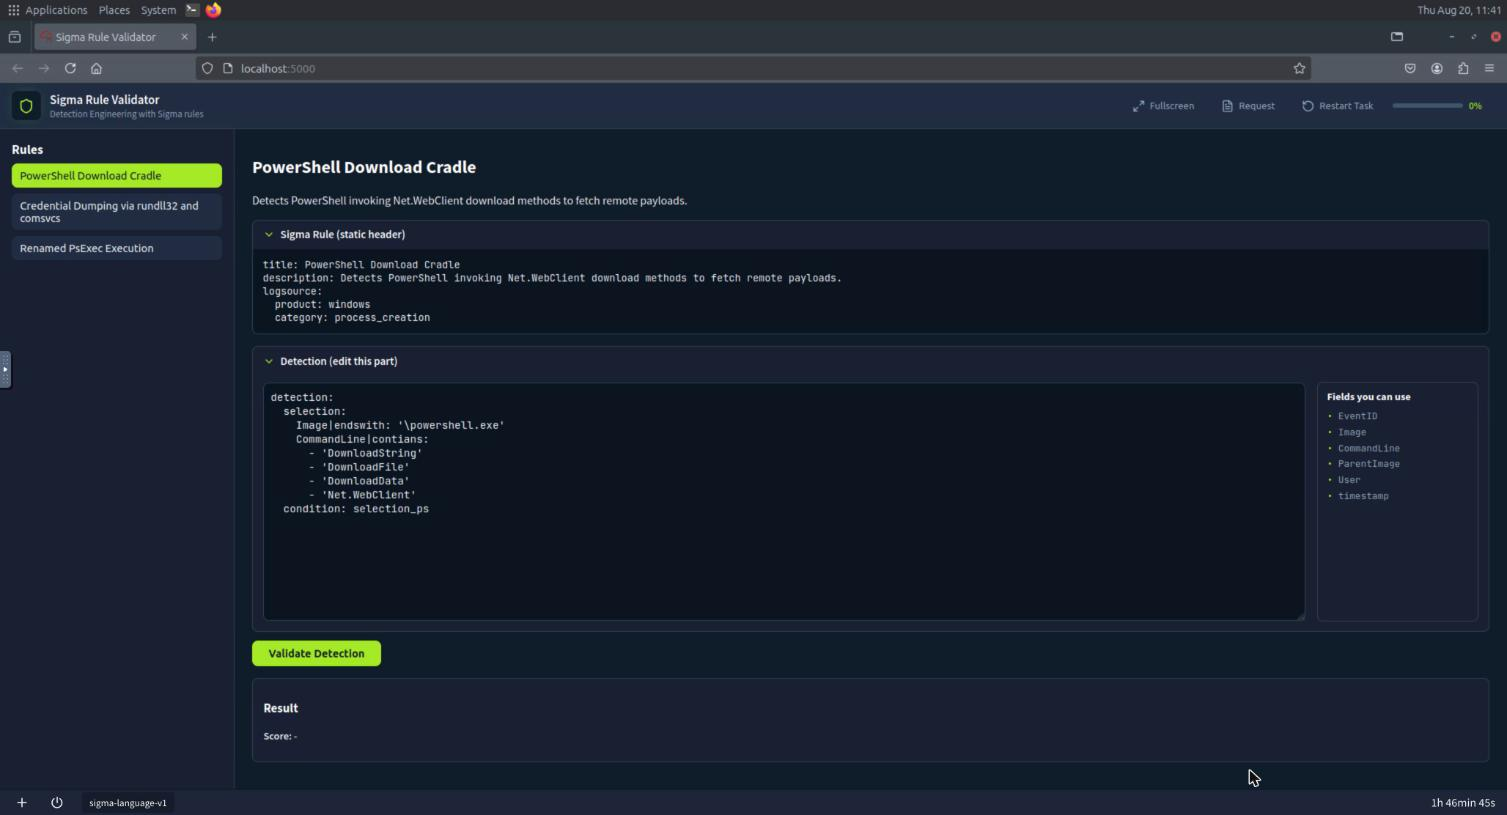Click the sigma-language-v1 taskbar item
Viewport: 1507px width, 815px height.
point(128,802)
